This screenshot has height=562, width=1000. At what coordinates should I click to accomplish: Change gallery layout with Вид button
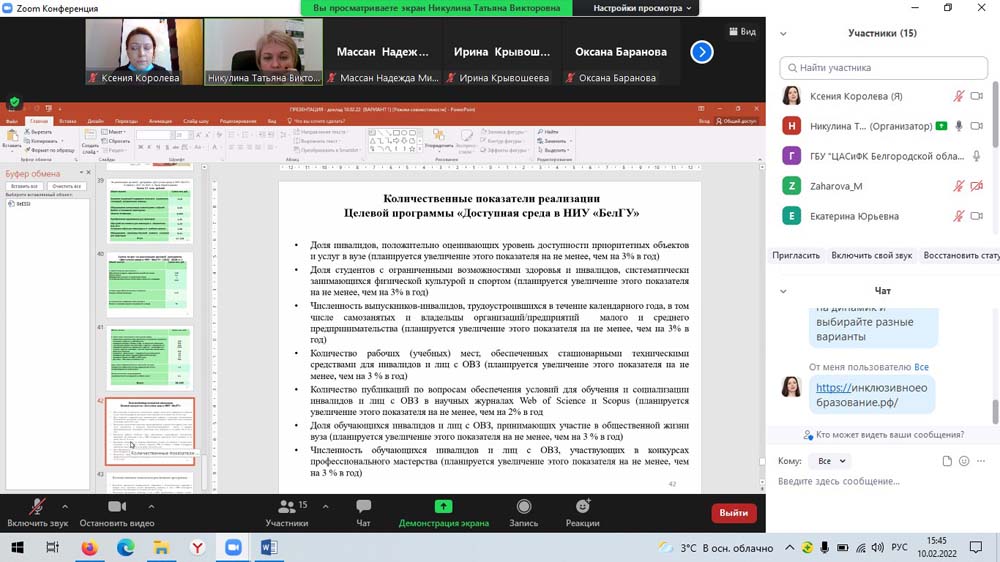pyautogui.click(x=742, y=31)
